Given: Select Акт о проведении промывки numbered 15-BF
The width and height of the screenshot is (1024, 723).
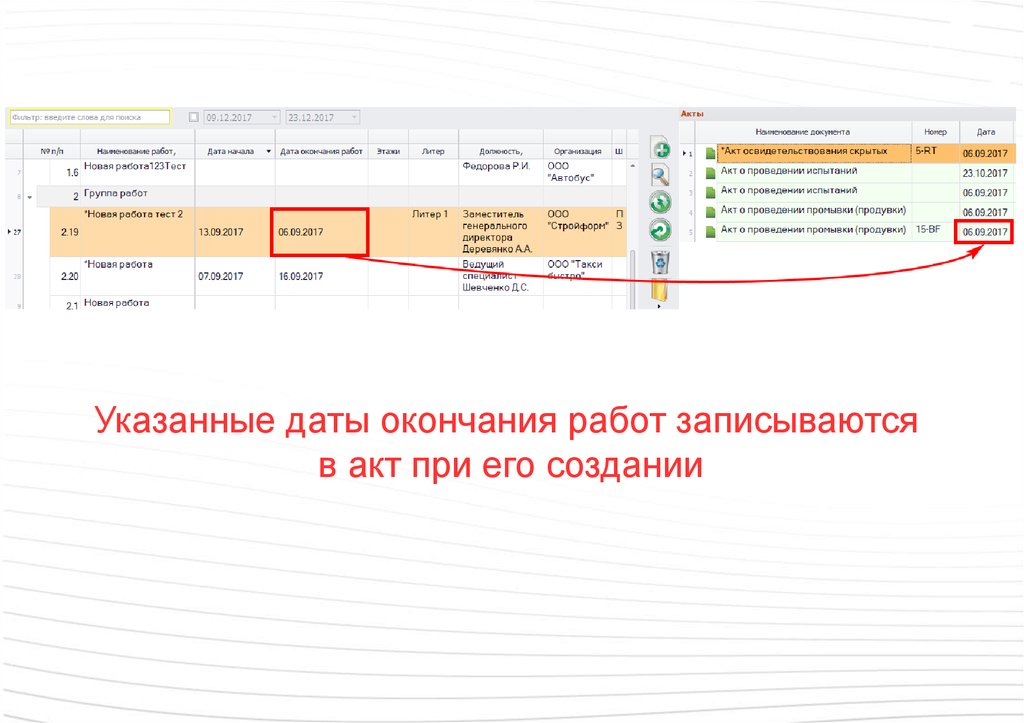Looking at the screenshot, I should (813, 230).
